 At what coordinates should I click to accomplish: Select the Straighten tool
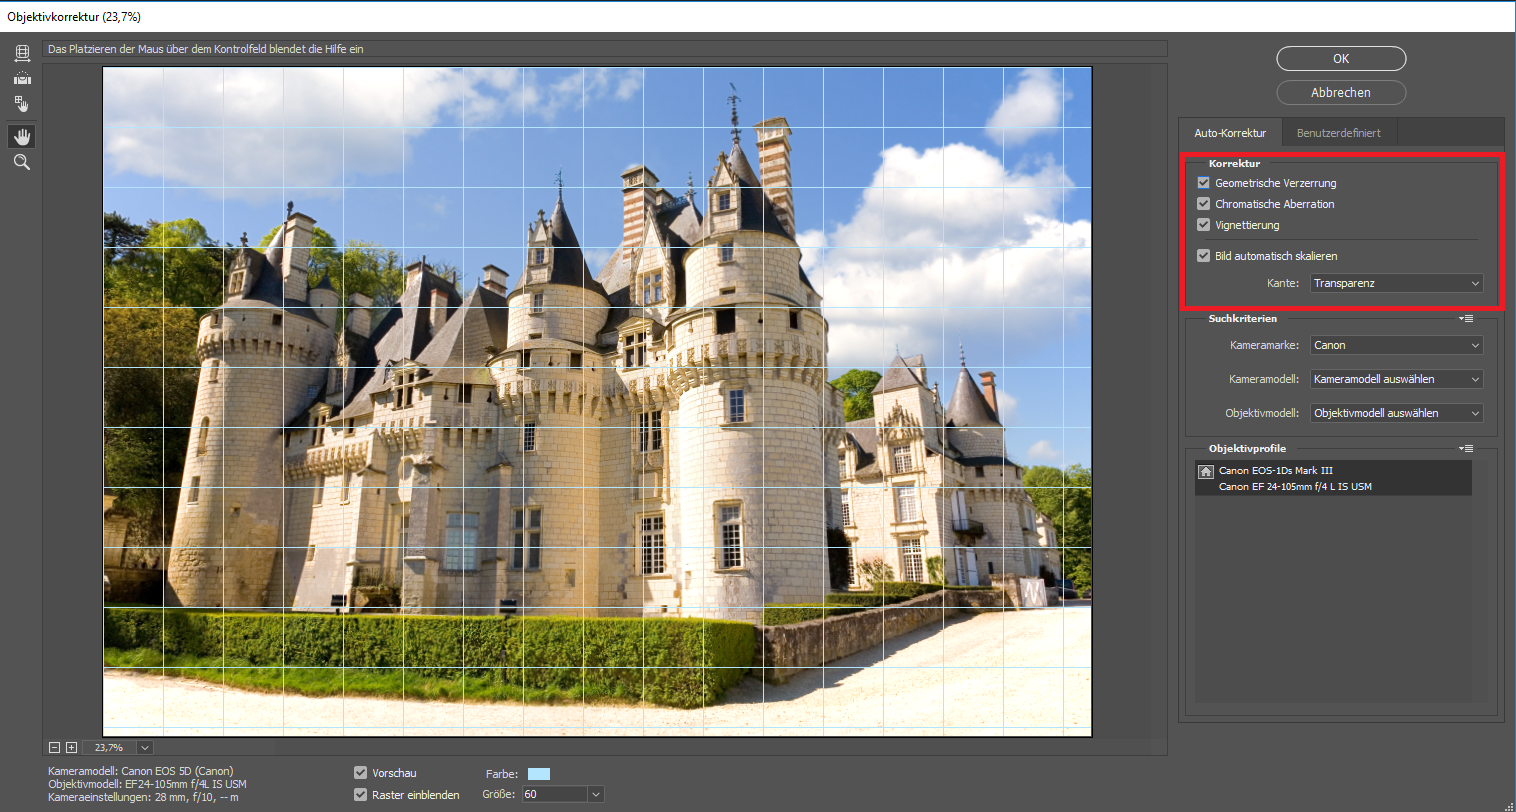point(22,78)
